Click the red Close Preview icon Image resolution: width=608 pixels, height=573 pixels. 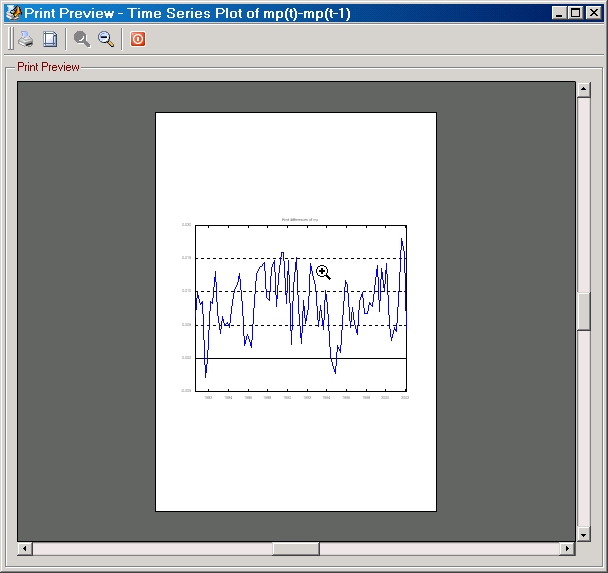coord(138,39)
